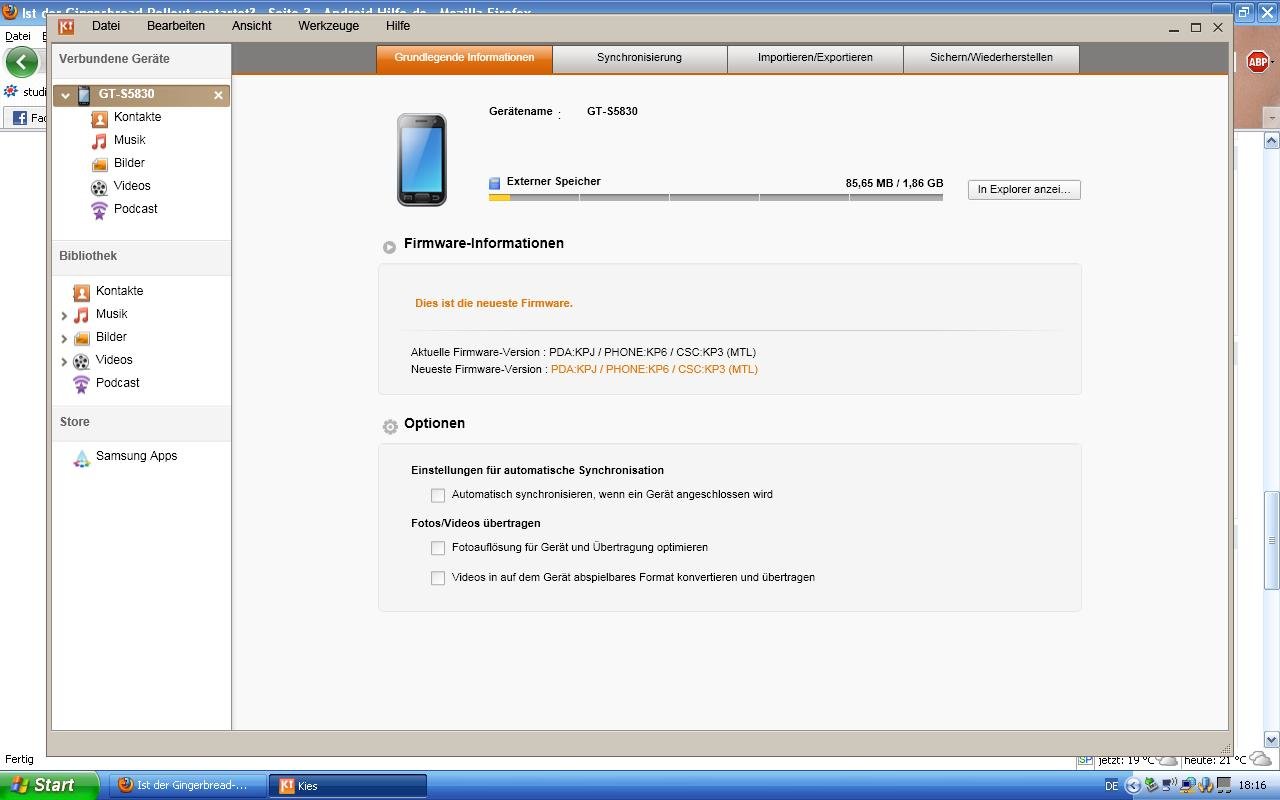Screen dimensions: 1280x800
Task: Click storage text 85,65 MB / 1,86 GB
Action: pos(894,184)
